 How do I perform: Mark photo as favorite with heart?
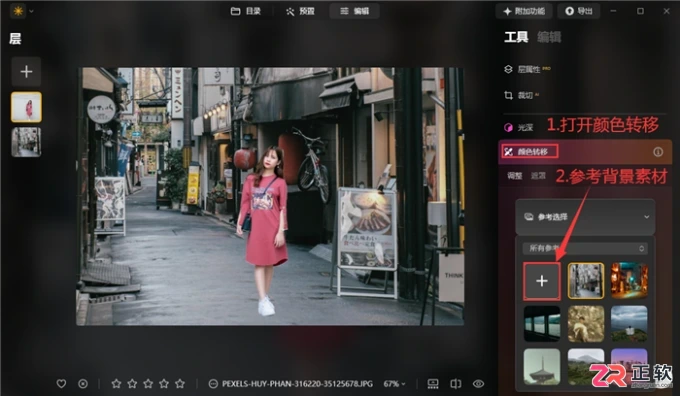tap(61, 384)
